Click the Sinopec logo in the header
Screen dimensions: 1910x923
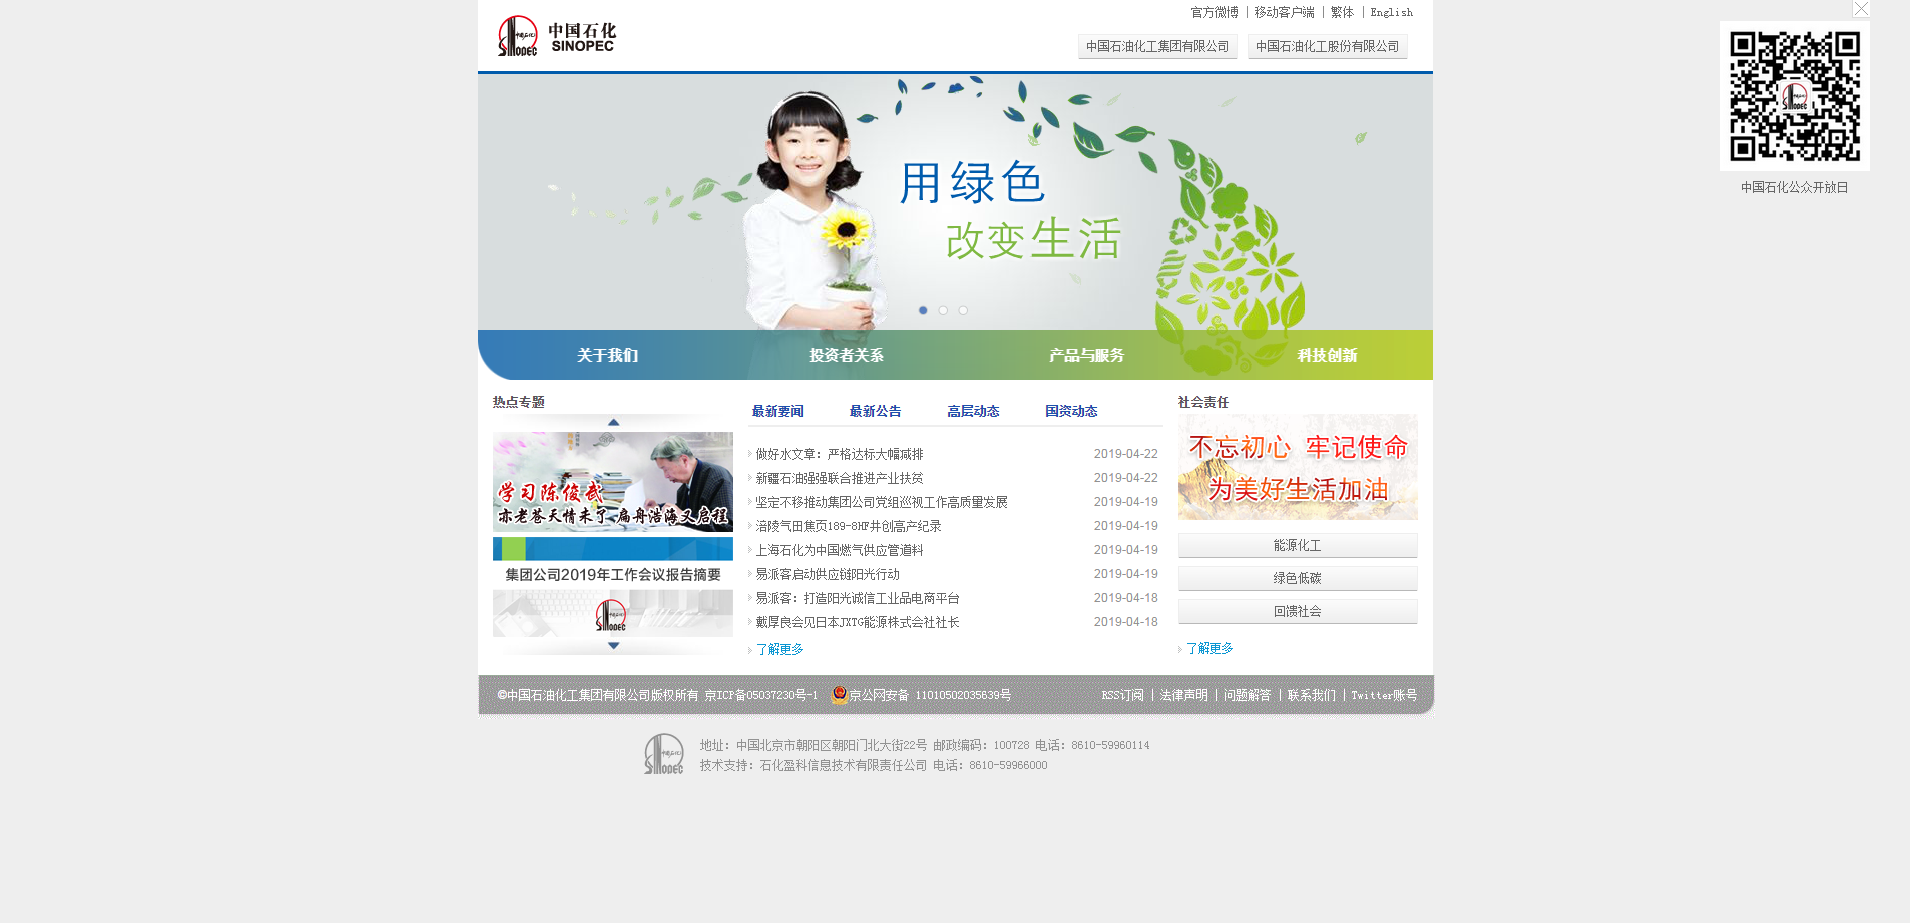[557, 36]
